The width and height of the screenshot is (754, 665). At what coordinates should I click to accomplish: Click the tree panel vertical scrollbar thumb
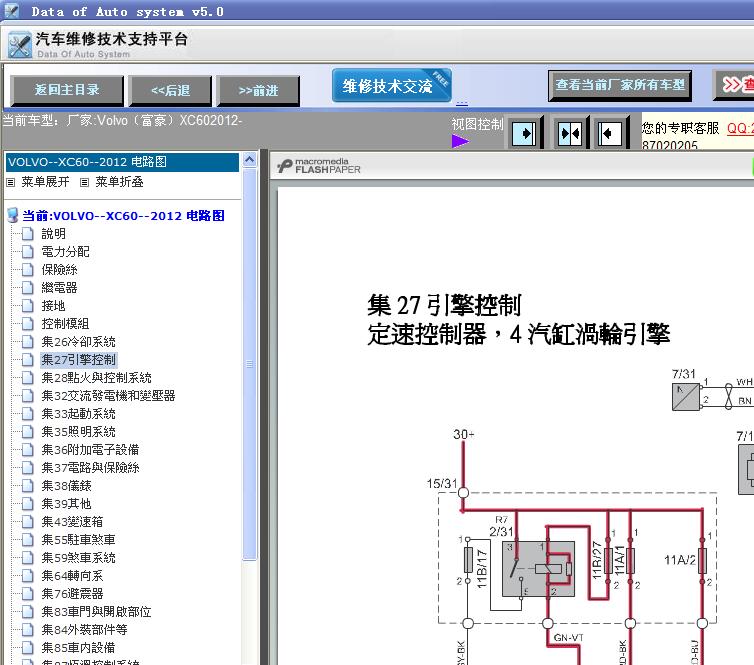click(250, 364)
